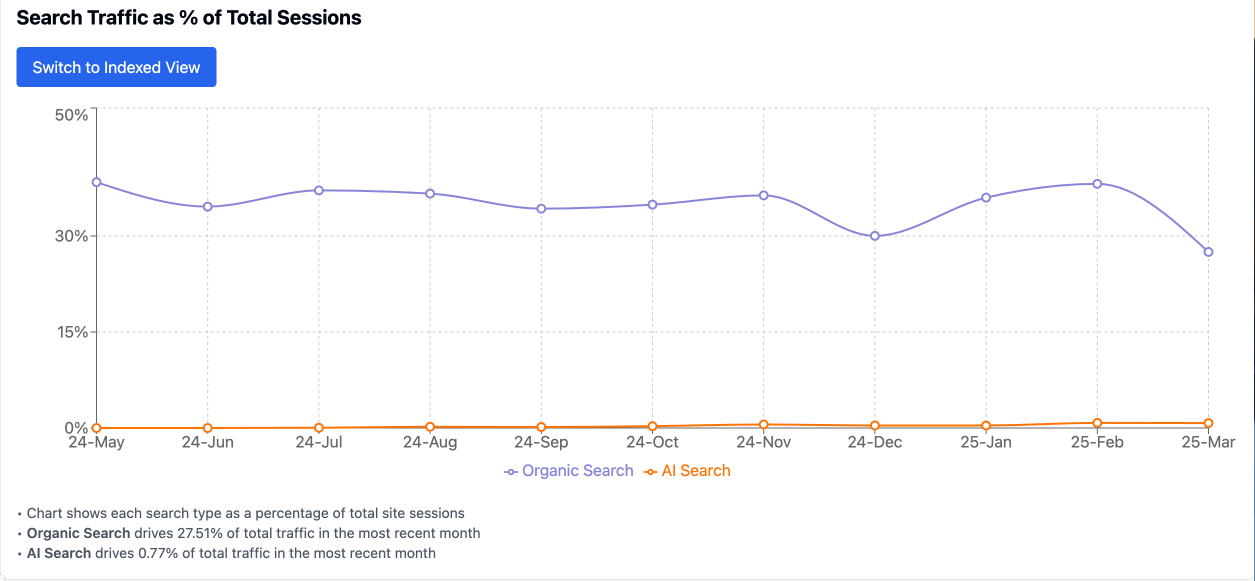Toggle the AI Search legend entry
The height and width of the screenshot is (581, 1255).
click(689, 470)
